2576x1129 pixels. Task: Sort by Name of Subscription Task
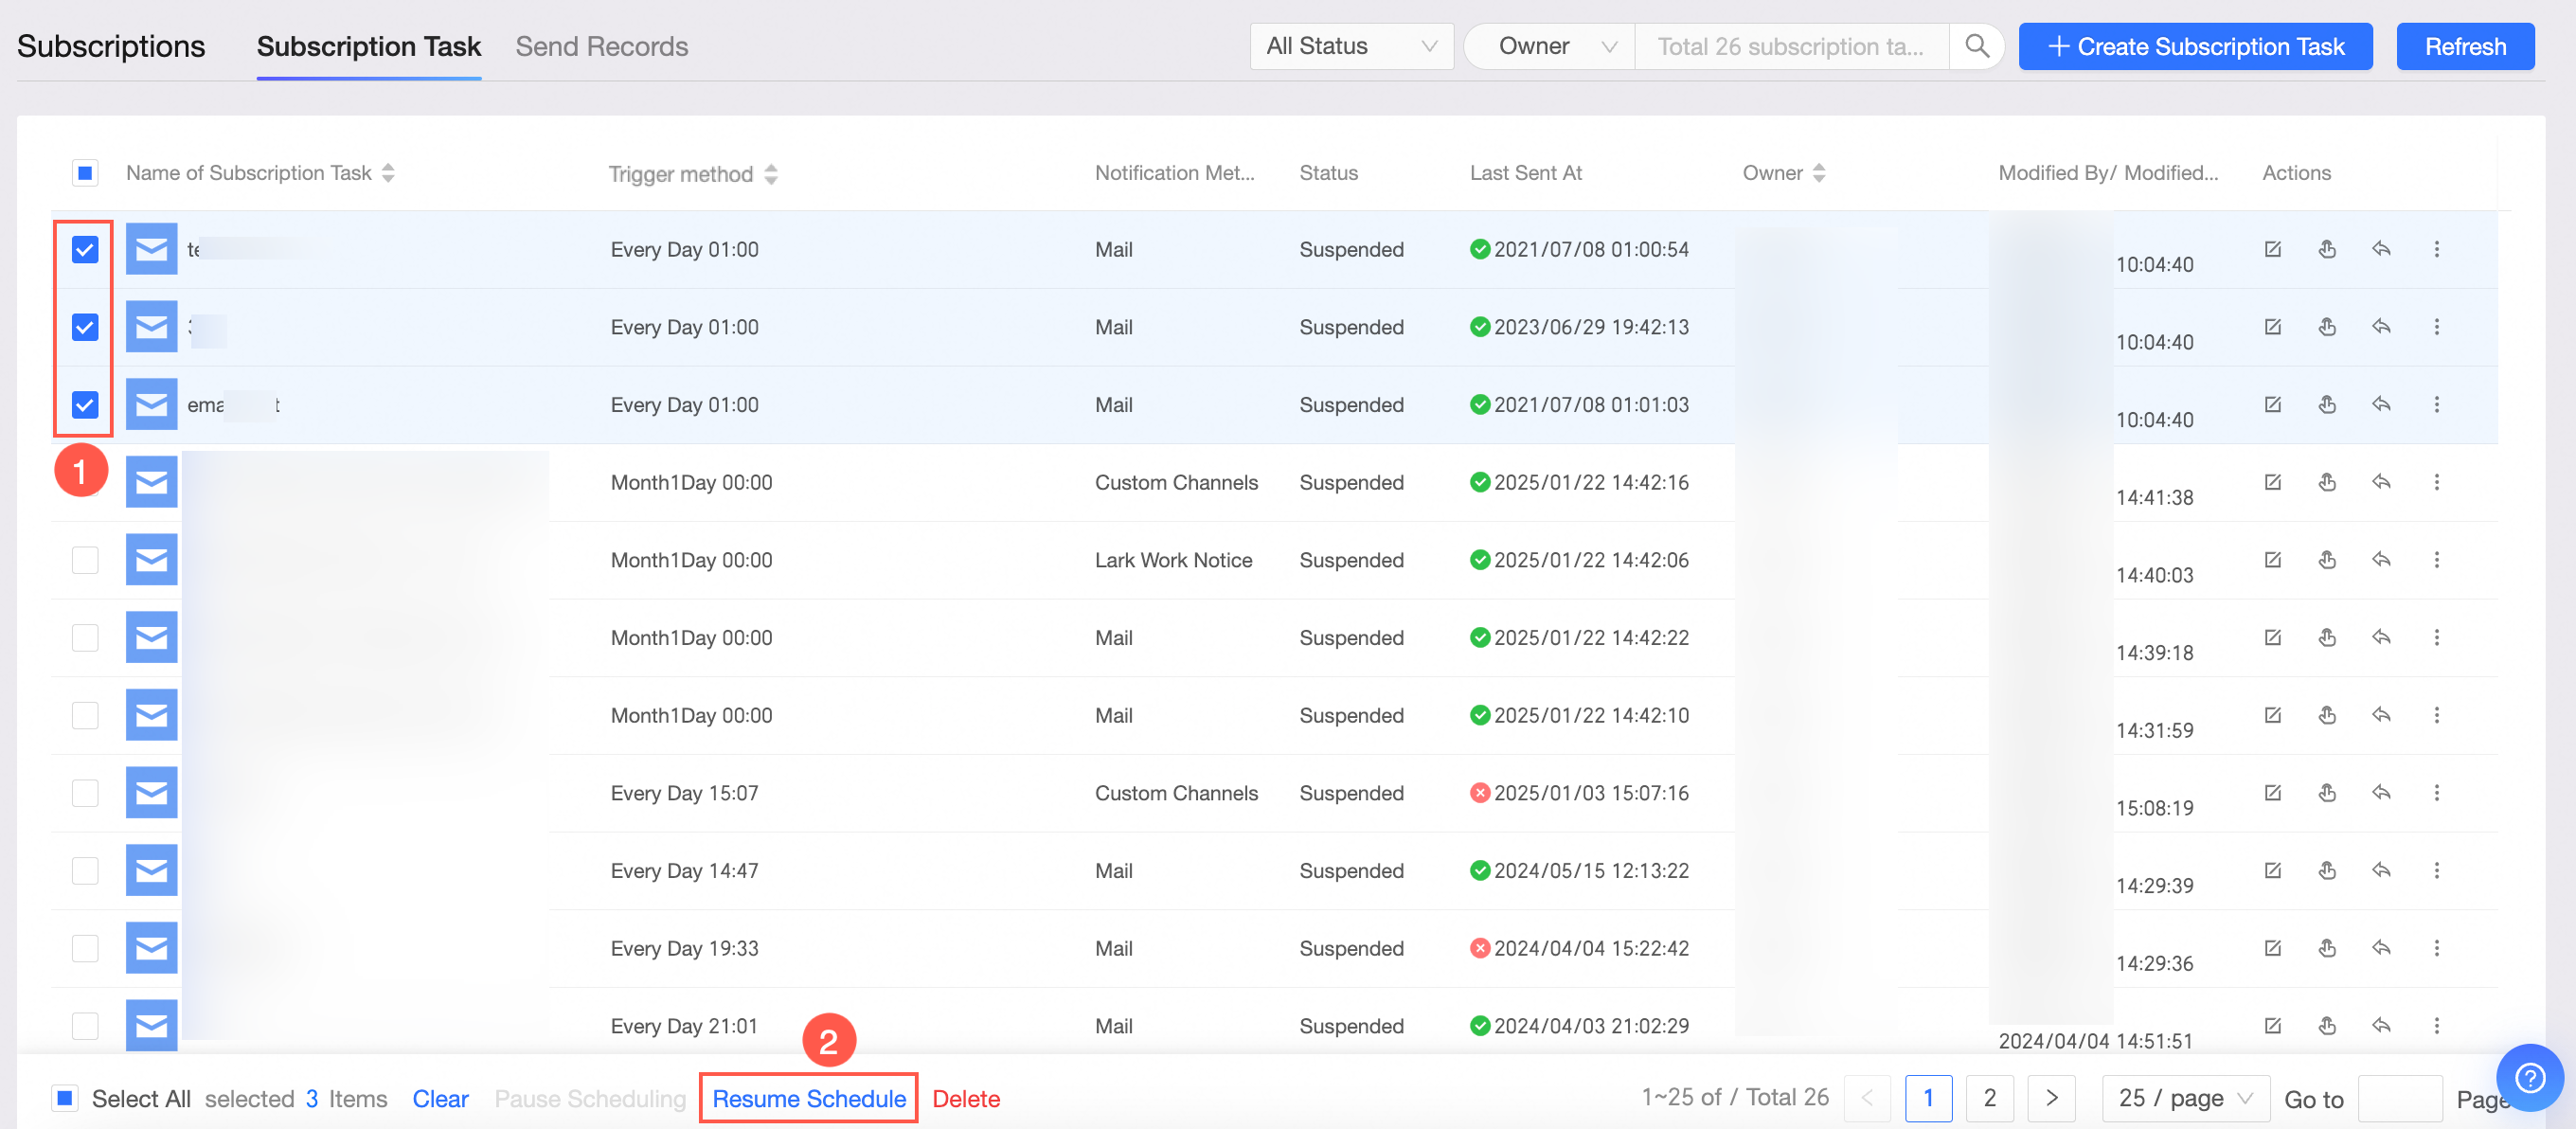click(x=388, y=173)
